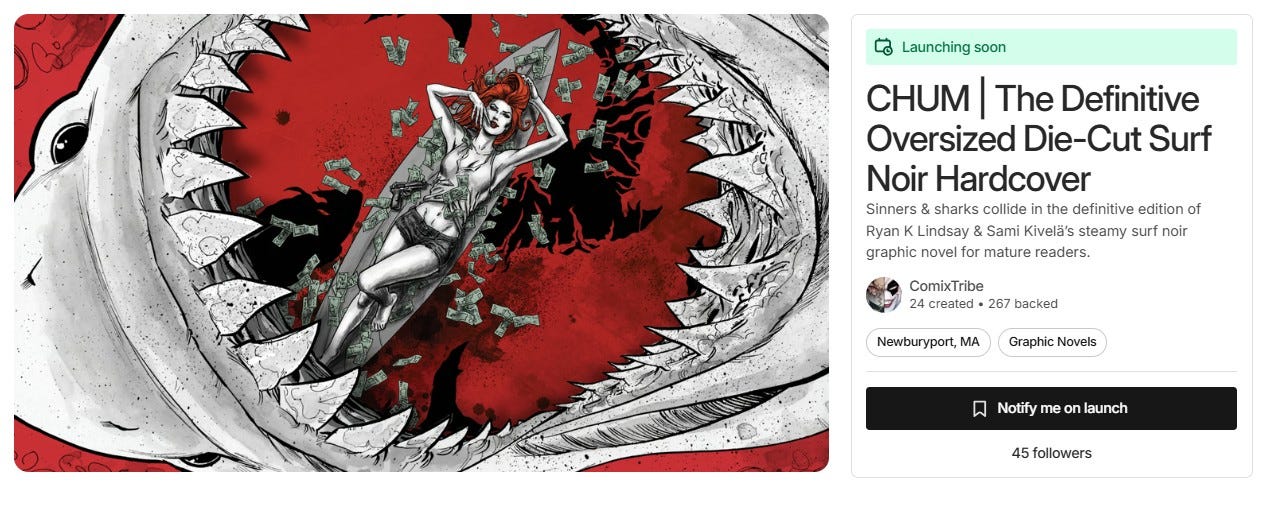The height and width of the screenshot is (510, 1270).
Task: Click the shark's black eye in the artwork
Action: click(x=68, y=144)
